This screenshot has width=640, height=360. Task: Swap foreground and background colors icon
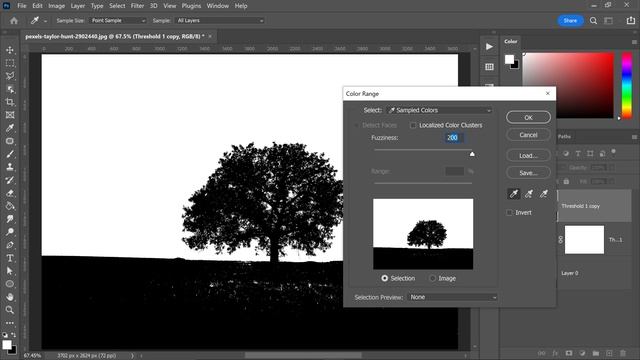point(13,335)
